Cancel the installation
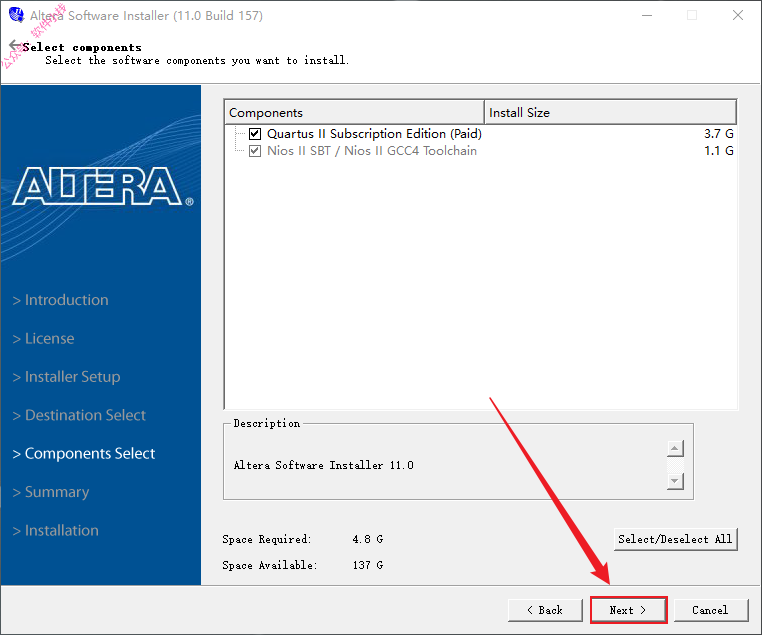Screen dimensions: 762x635 (x=710, y=610)
